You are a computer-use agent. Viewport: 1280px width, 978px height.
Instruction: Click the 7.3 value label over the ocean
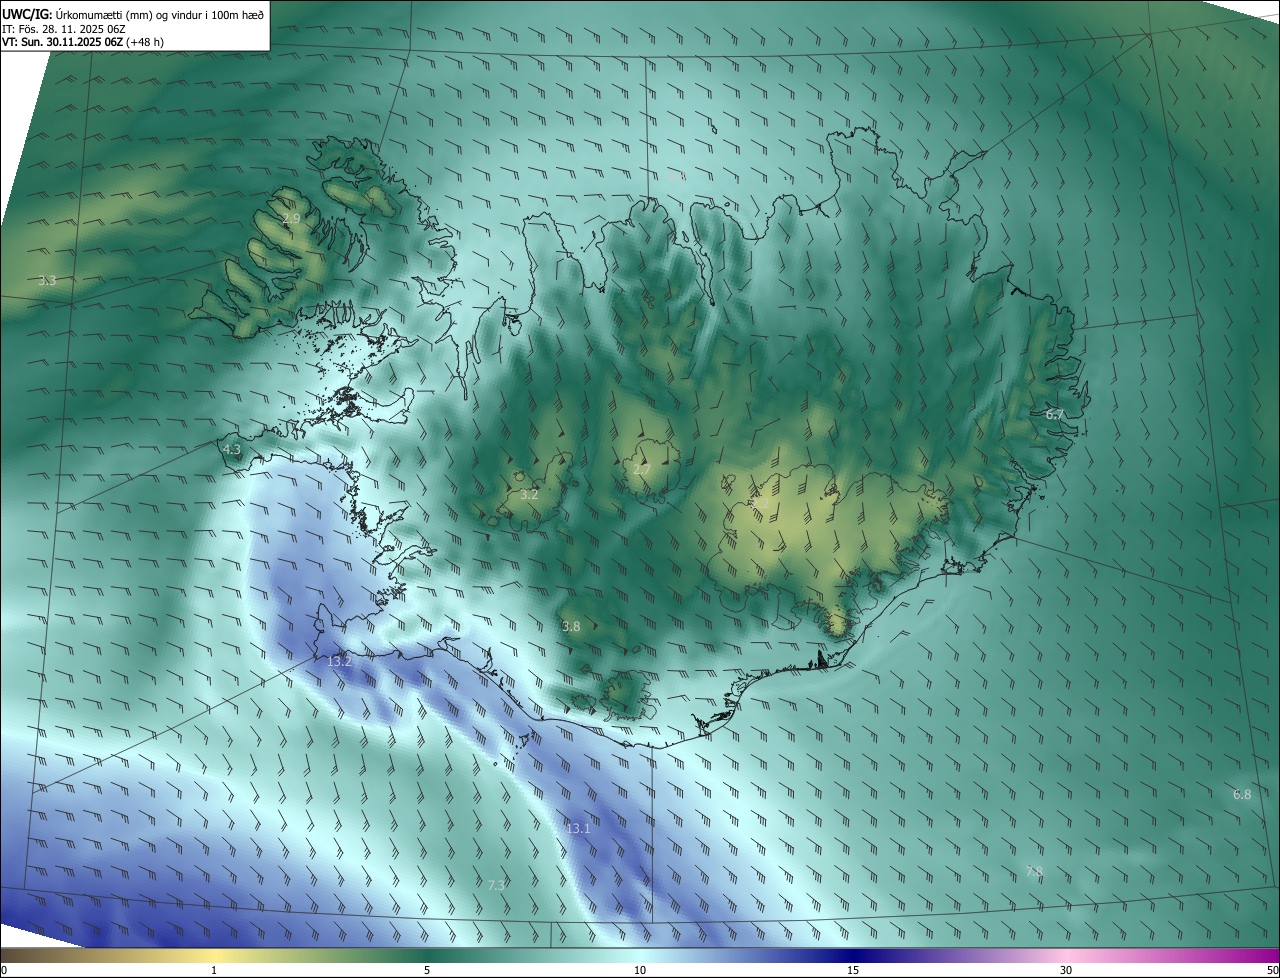click(x=496, y=885)
